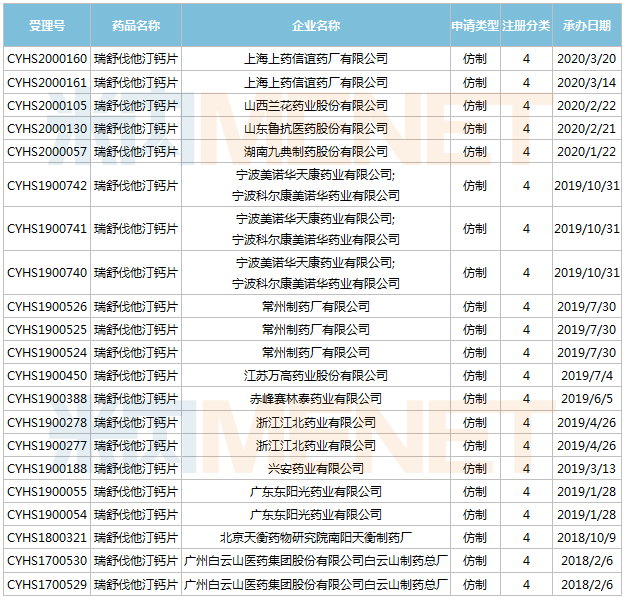
Task: Click 广东东阳光药业有限公司 in CYHS1900055 row
Action: coord(316,491)
